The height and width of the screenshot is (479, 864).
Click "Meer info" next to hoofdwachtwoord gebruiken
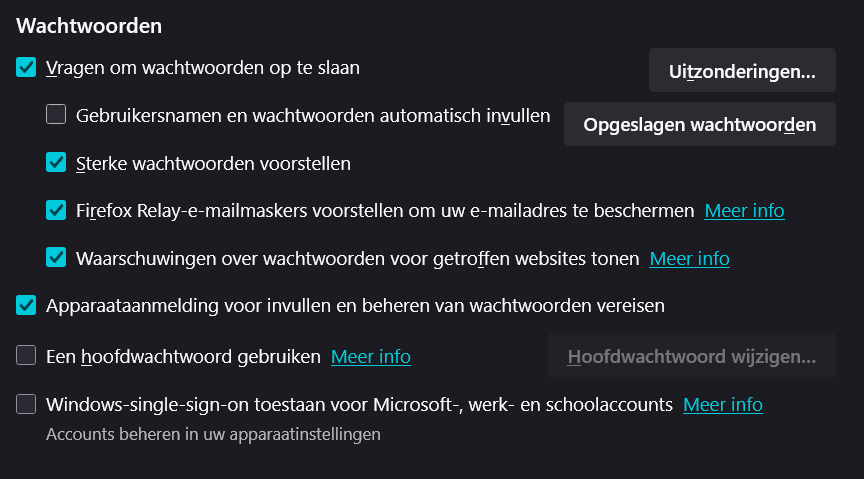370,356
